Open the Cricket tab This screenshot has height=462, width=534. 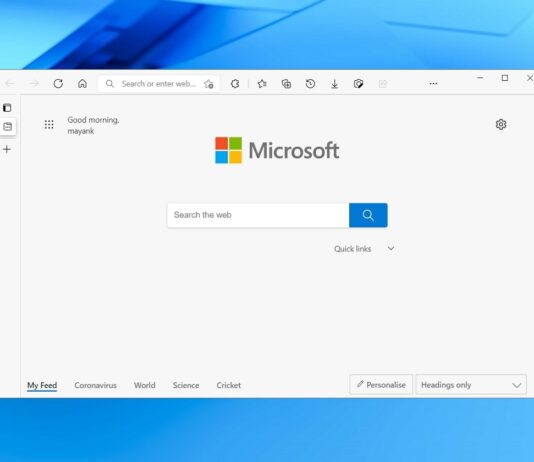pyautogui.click(x=229, y=385)
